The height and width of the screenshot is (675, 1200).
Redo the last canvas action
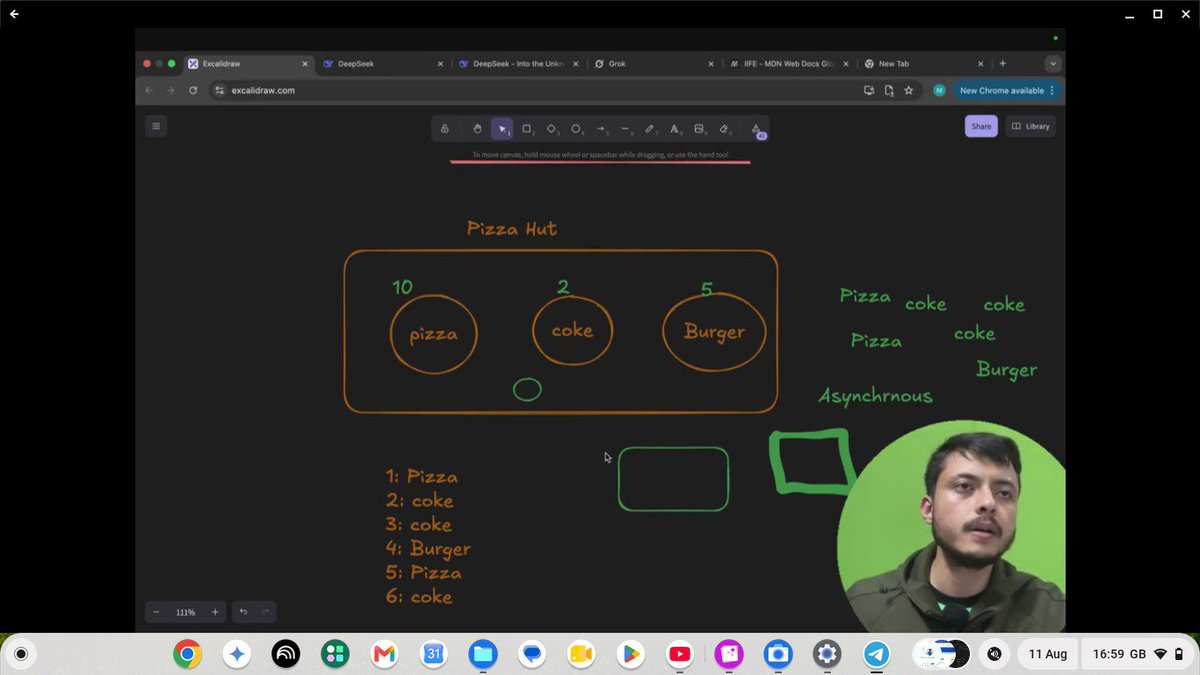265,612
